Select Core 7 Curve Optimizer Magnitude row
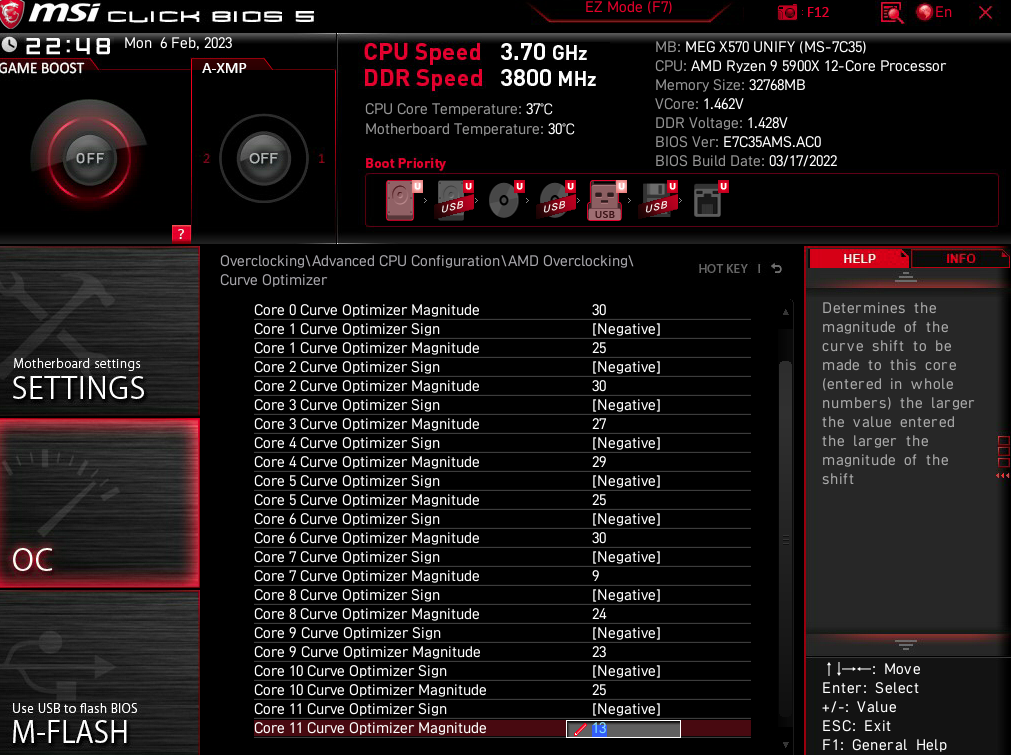 (502, 576)
